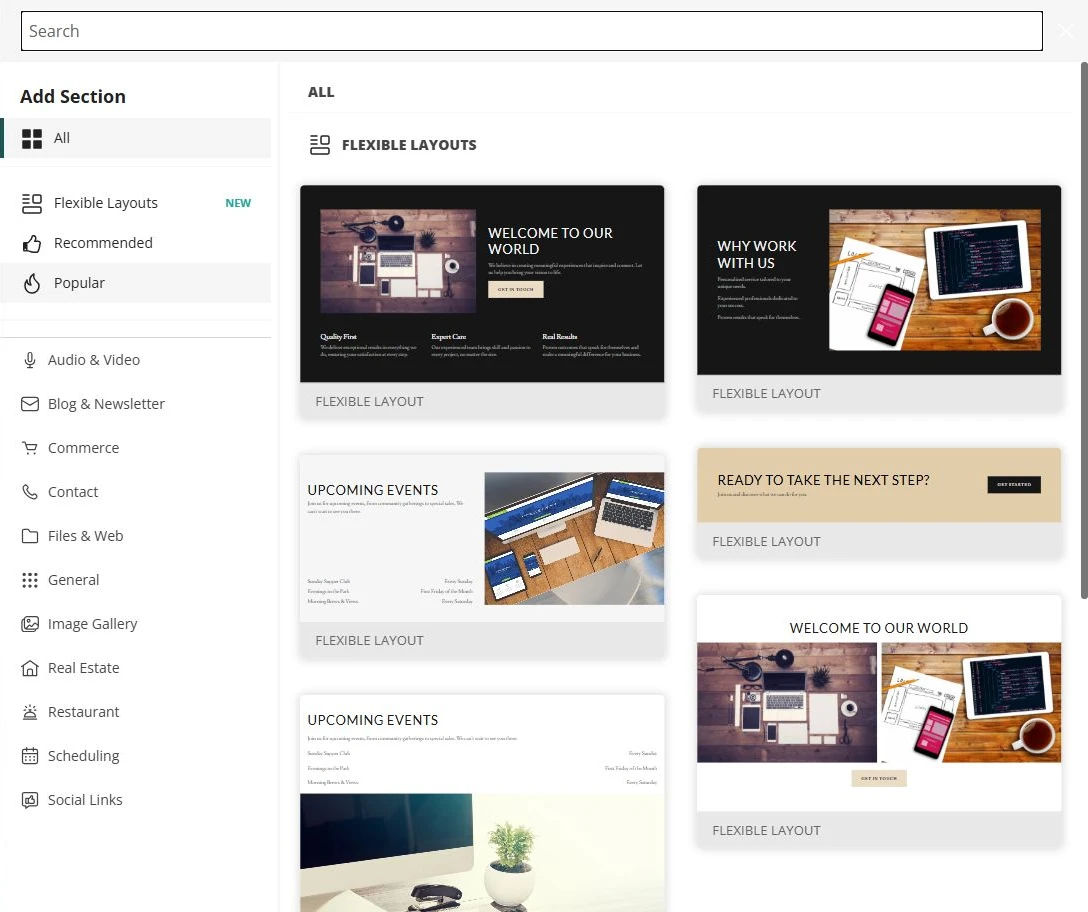This screenshot has width=1088, height=912.
Task: Click Get Started button in tan banner
Action: [1014, 484]
